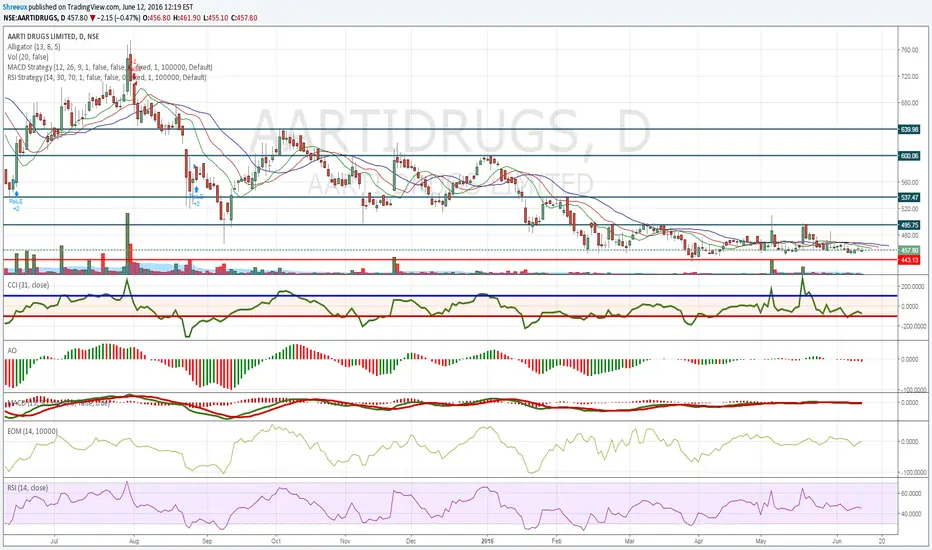Screen dimensions: 932x550
Task: Click the Aug label on time axis
Action: click(134, 542)
